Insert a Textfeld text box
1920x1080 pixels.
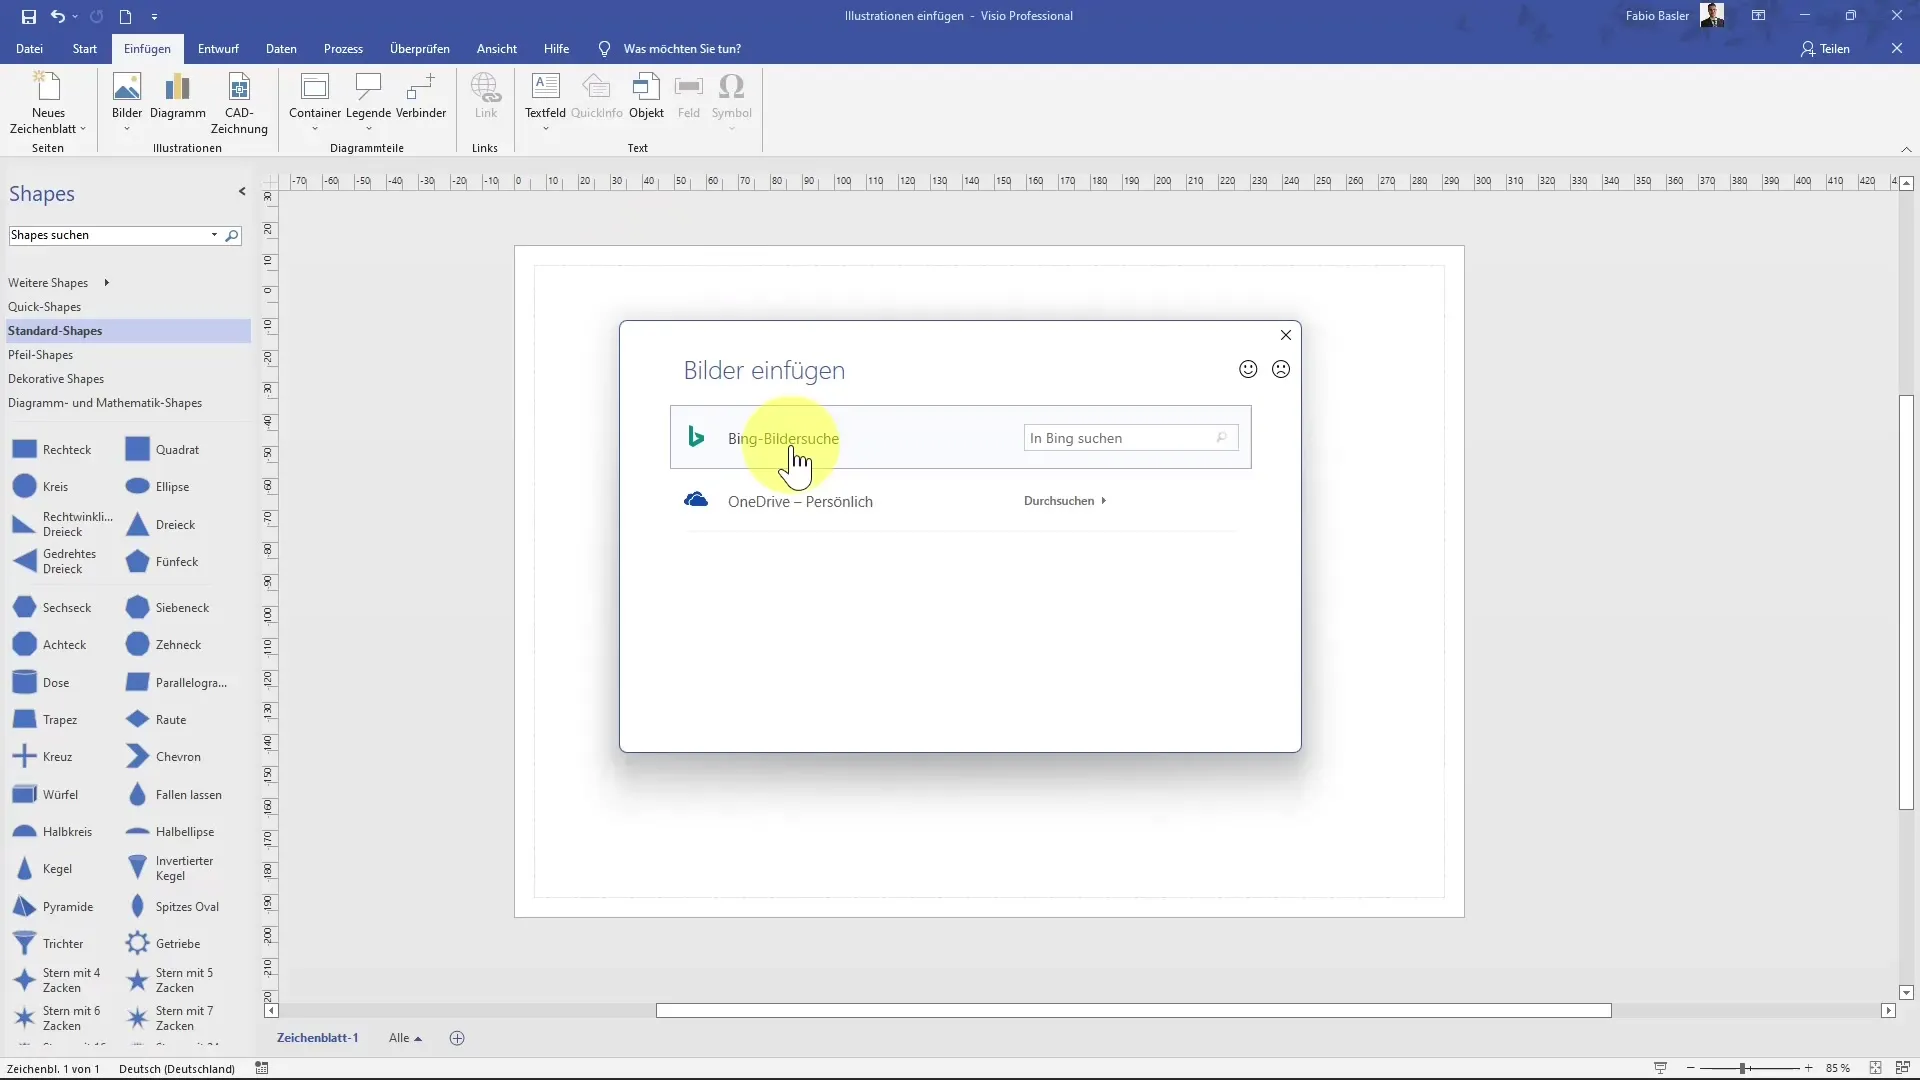click(x=545, y=100)
